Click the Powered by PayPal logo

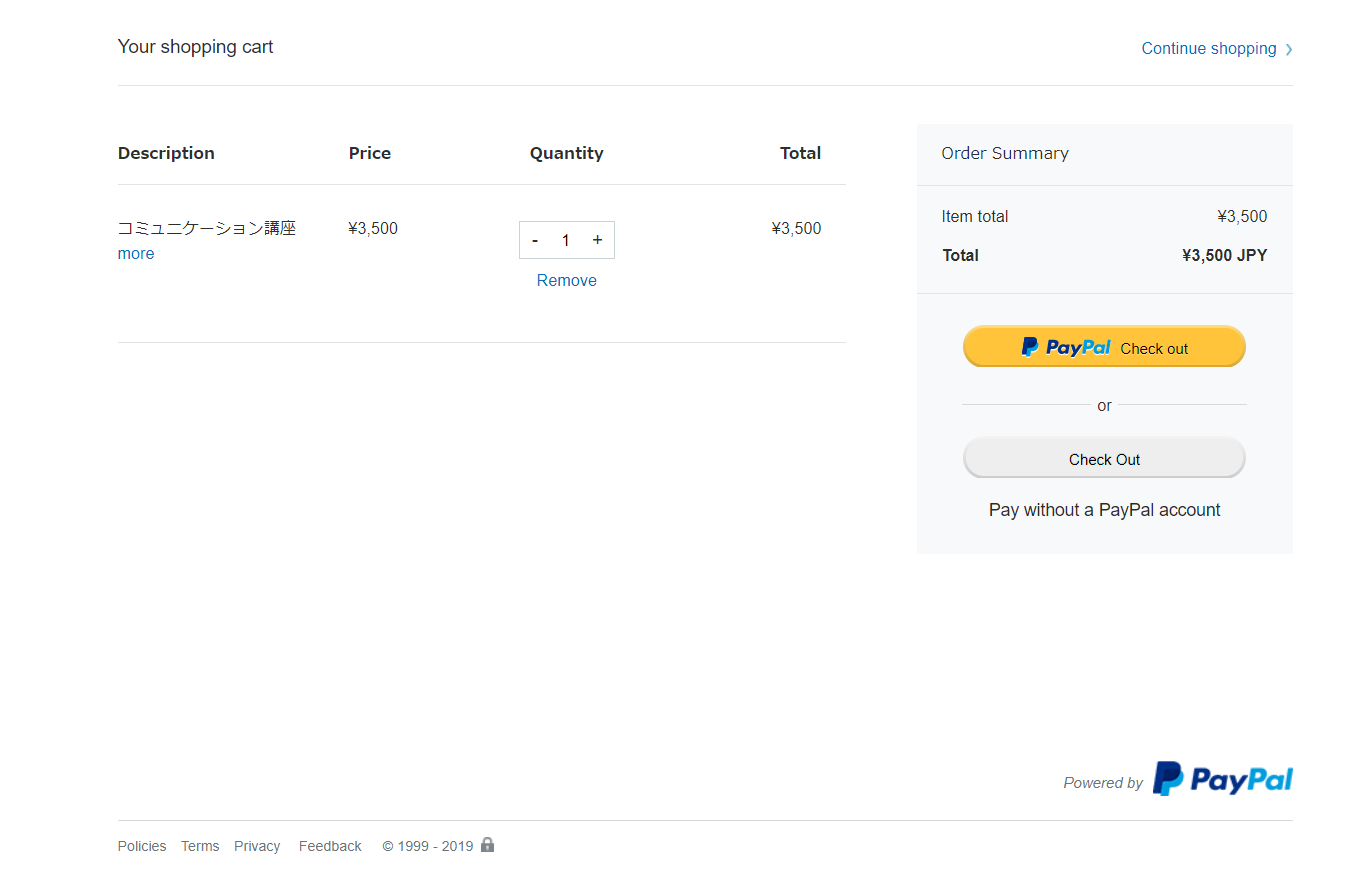pyautogui.click(x=1223, y=779)
